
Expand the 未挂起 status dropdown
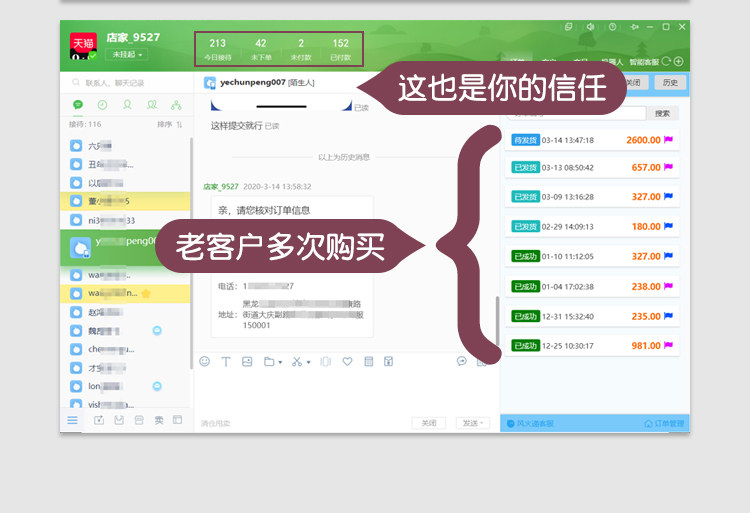127,55
